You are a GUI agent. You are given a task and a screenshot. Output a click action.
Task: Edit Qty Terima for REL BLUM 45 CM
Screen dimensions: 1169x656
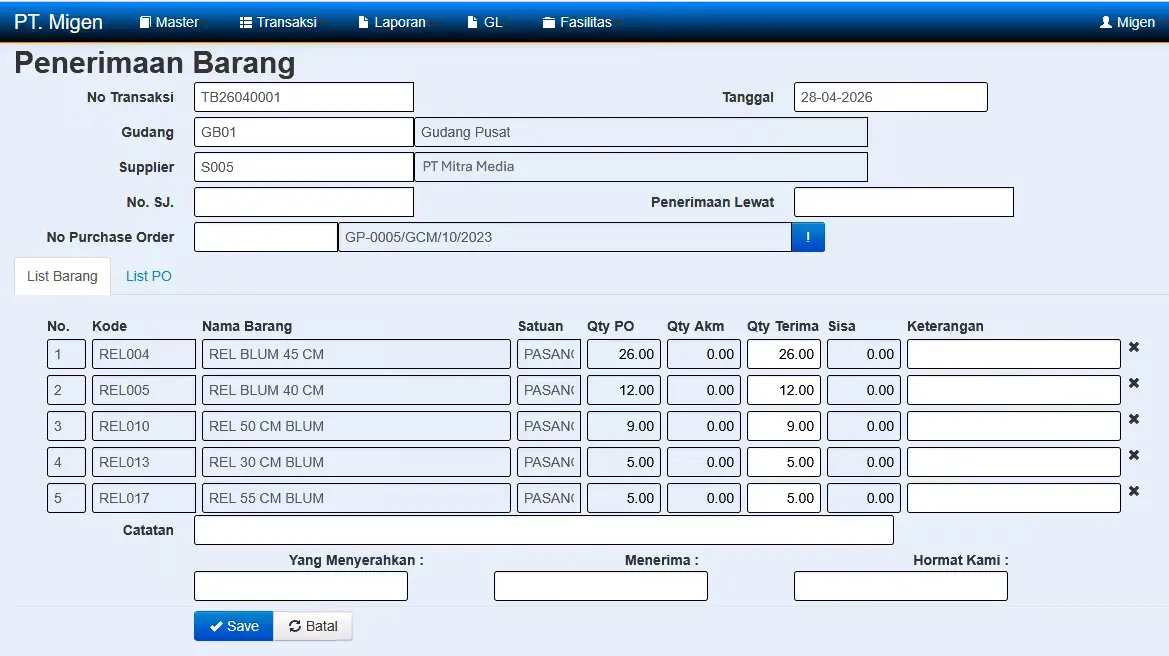coord(784,354)
